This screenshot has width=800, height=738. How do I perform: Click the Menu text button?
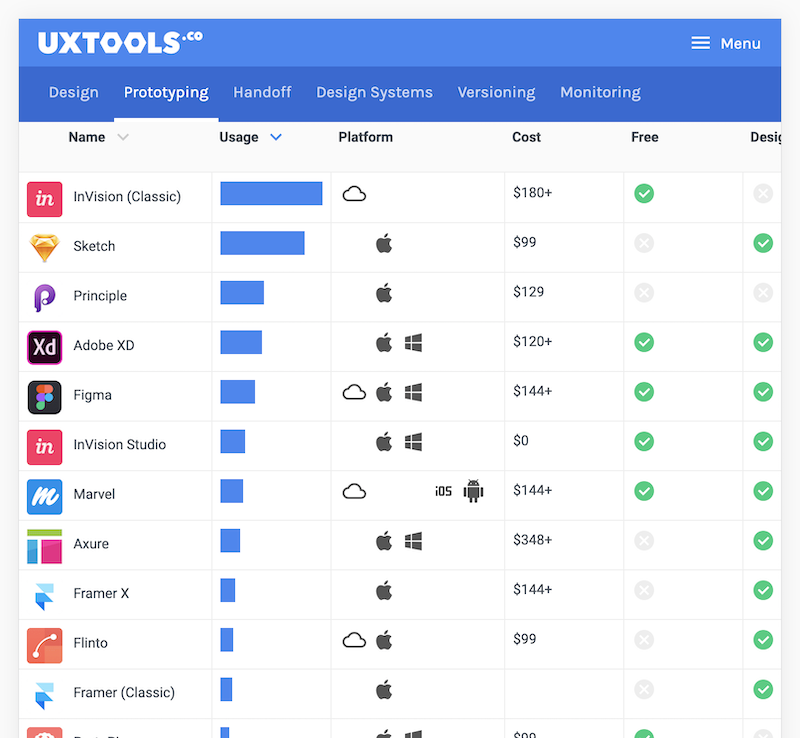(740, 44)
